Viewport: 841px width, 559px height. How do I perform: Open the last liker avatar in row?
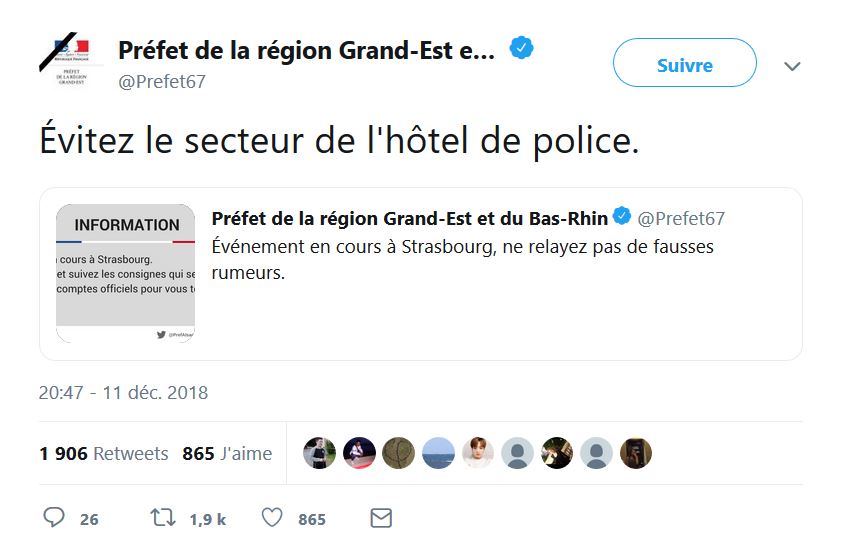click(x=636, y=453)
